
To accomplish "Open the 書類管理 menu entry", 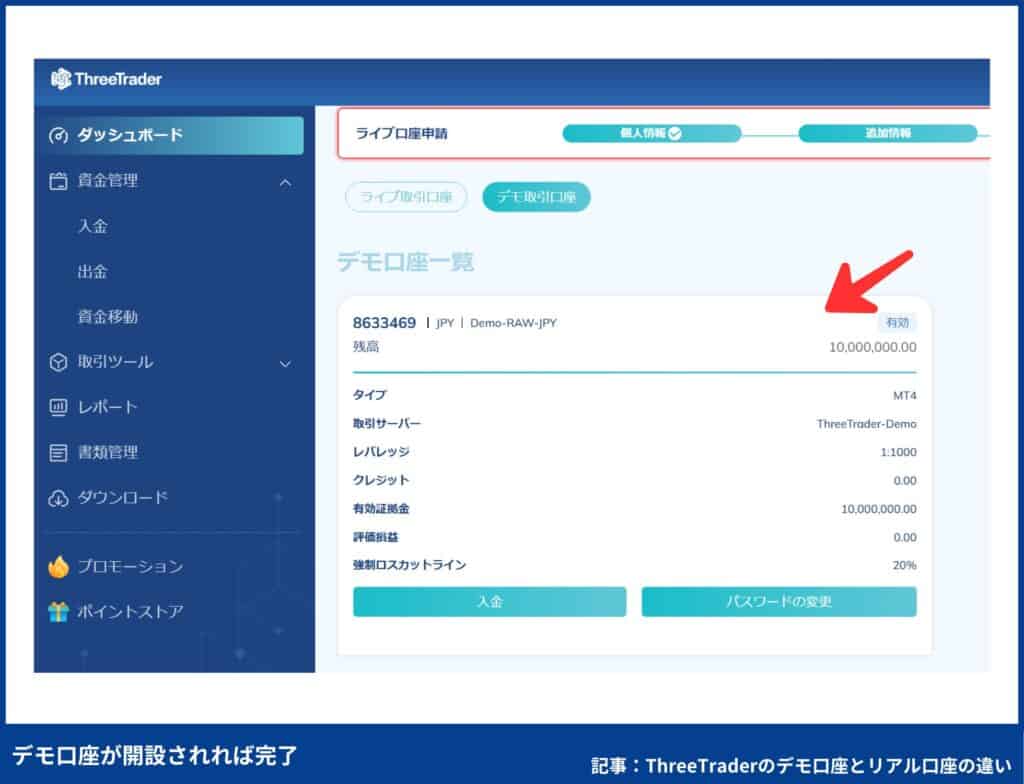I will (108, 452).
